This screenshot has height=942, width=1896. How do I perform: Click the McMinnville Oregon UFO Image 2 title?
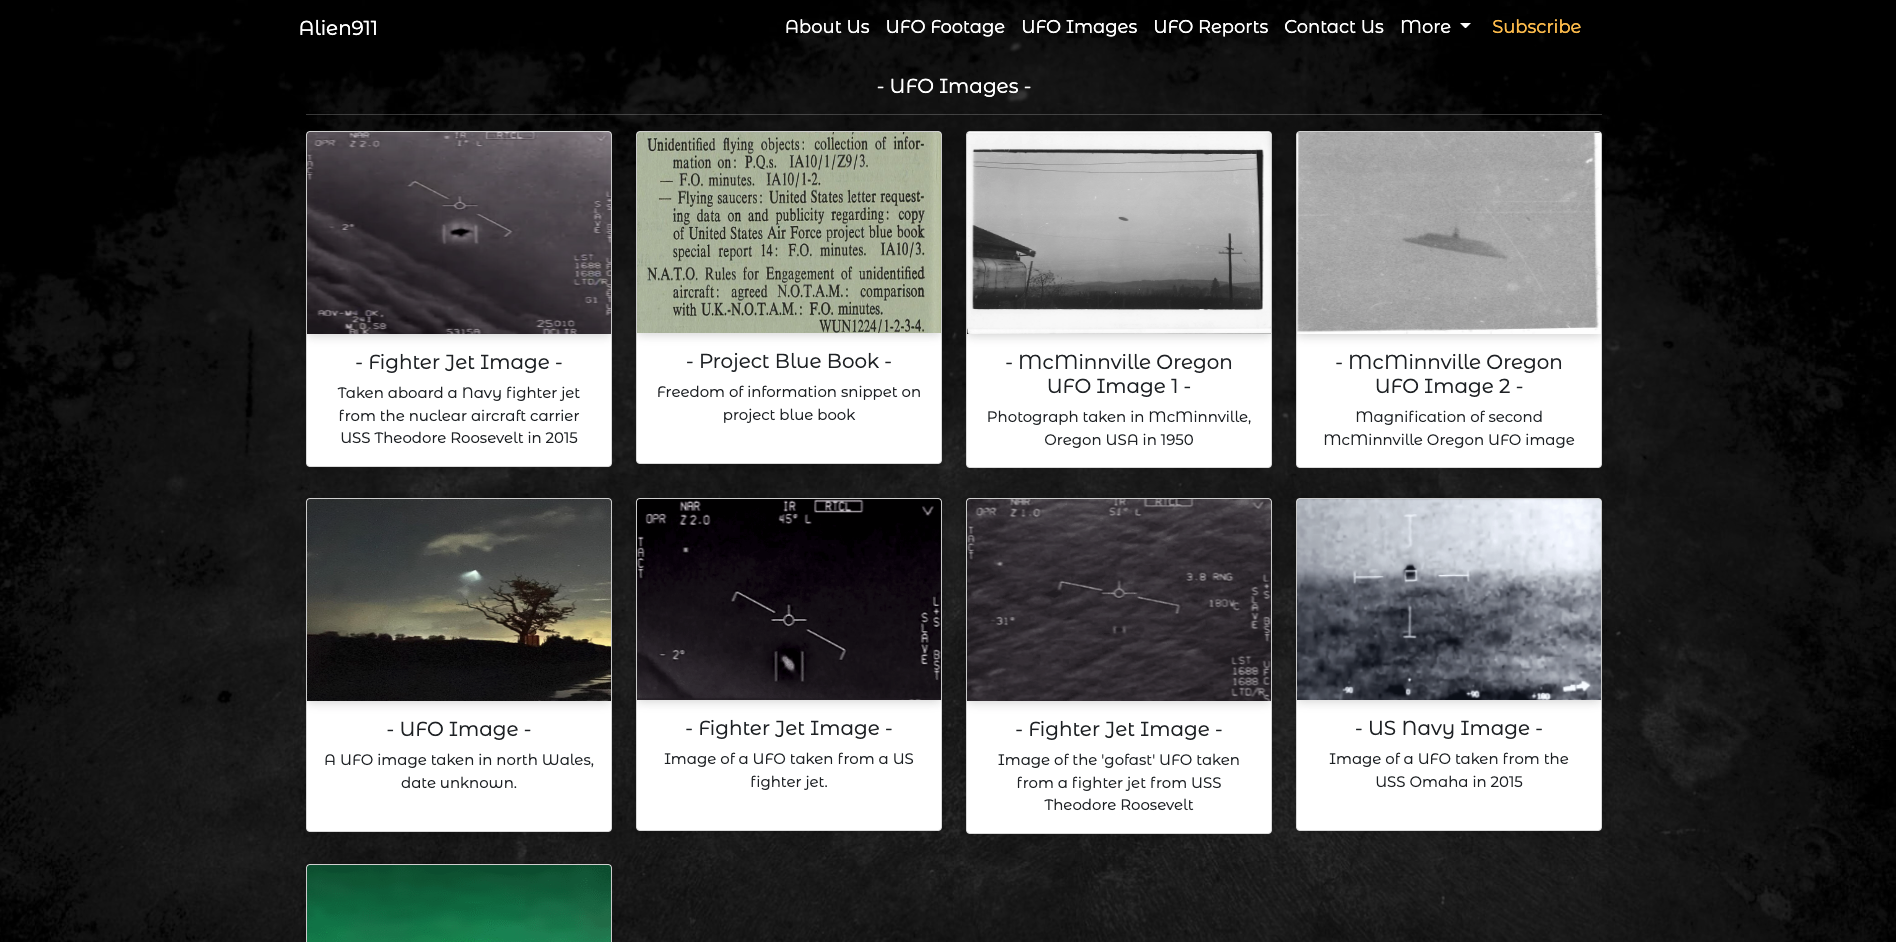pos(1449,374)
